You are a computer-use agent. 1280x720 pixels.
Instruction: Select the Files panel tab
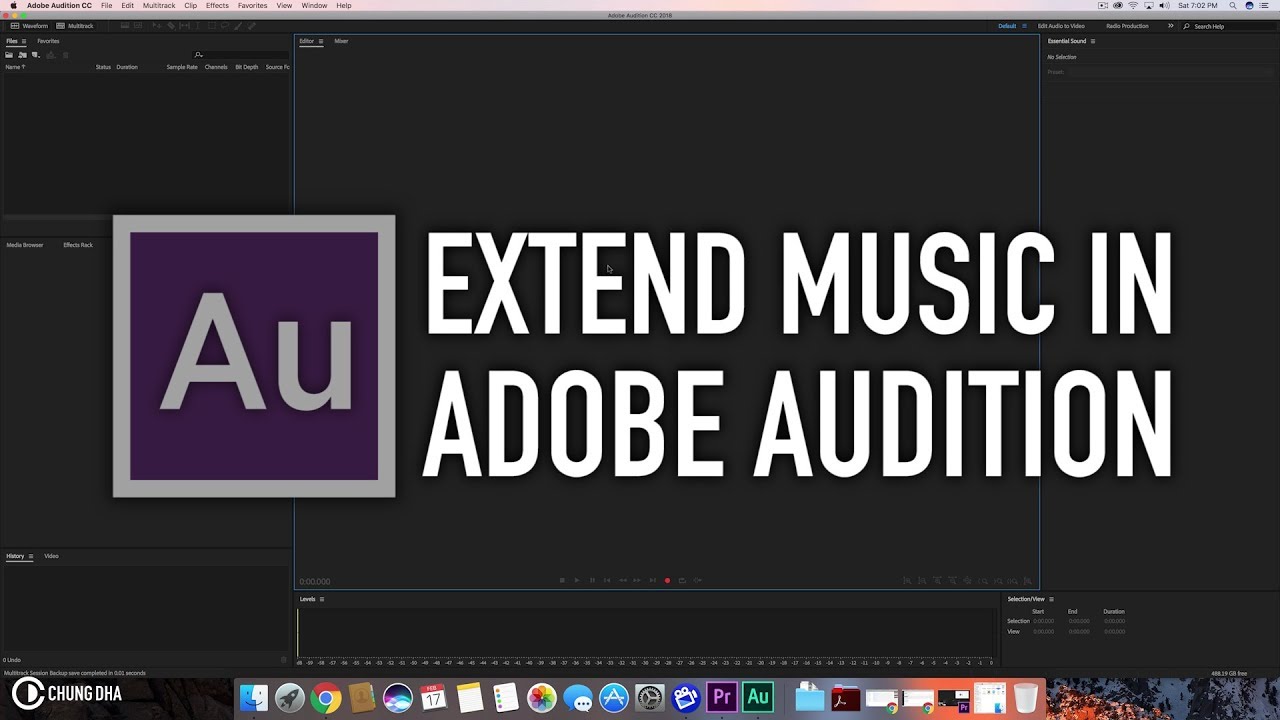click(12, 41)
